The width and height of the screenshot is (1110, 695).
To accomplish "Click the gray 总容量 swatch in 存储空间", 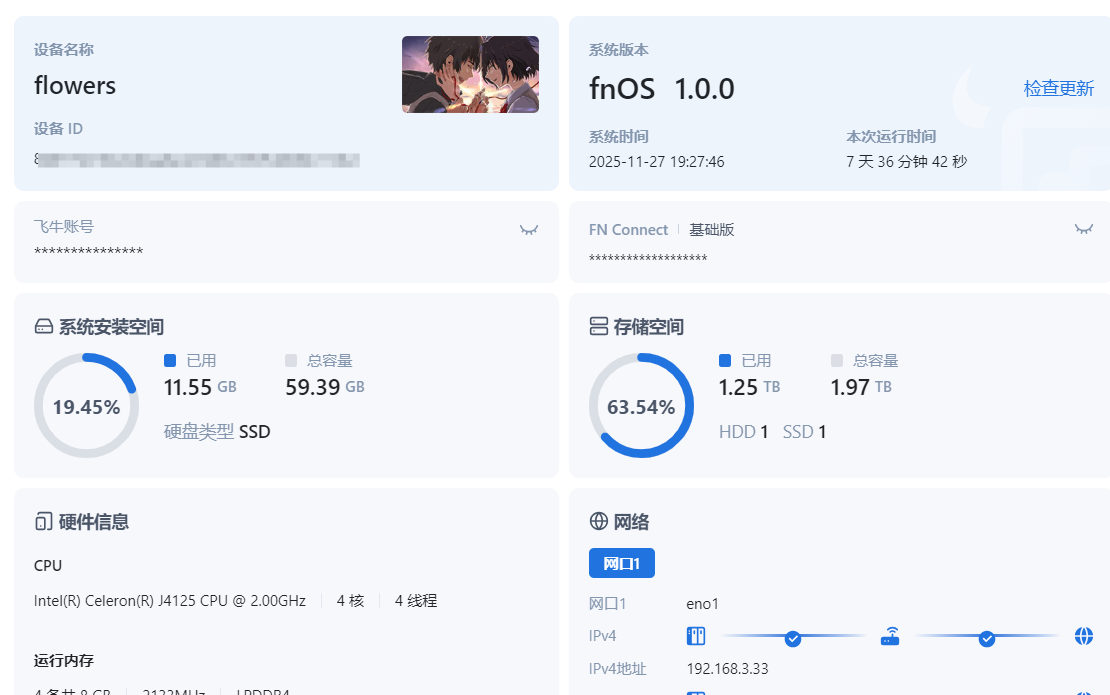I will (x=837, y=361).
